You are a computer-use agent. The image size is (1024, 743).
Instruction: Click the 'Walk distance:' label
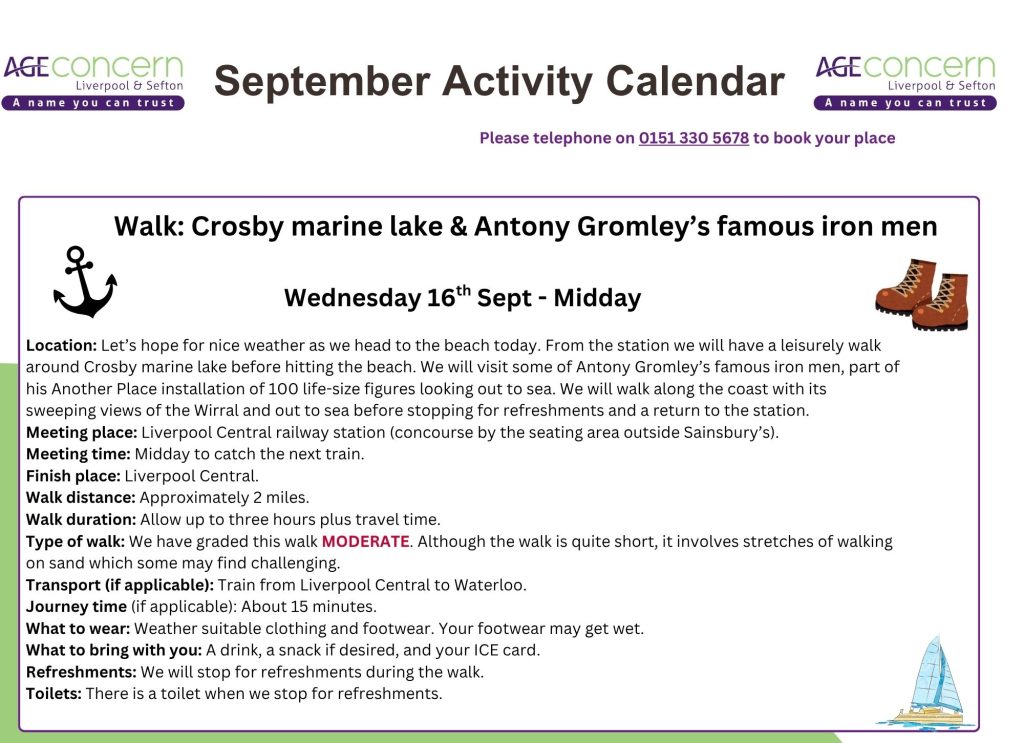[81, 498]
